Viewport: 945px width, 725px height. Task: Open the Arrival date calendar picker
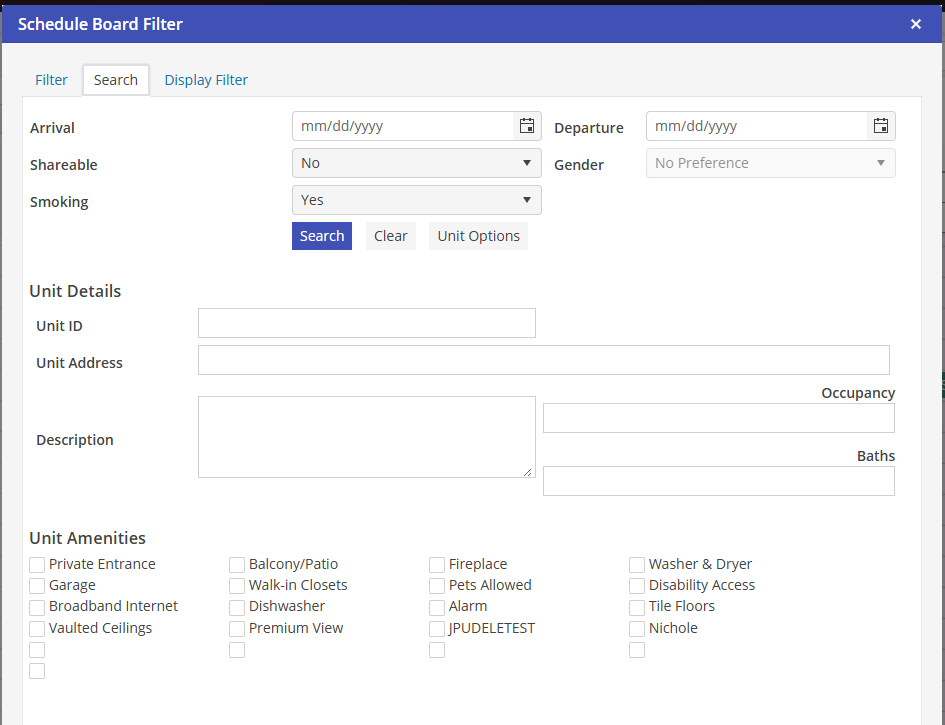[x=526, y=126]
